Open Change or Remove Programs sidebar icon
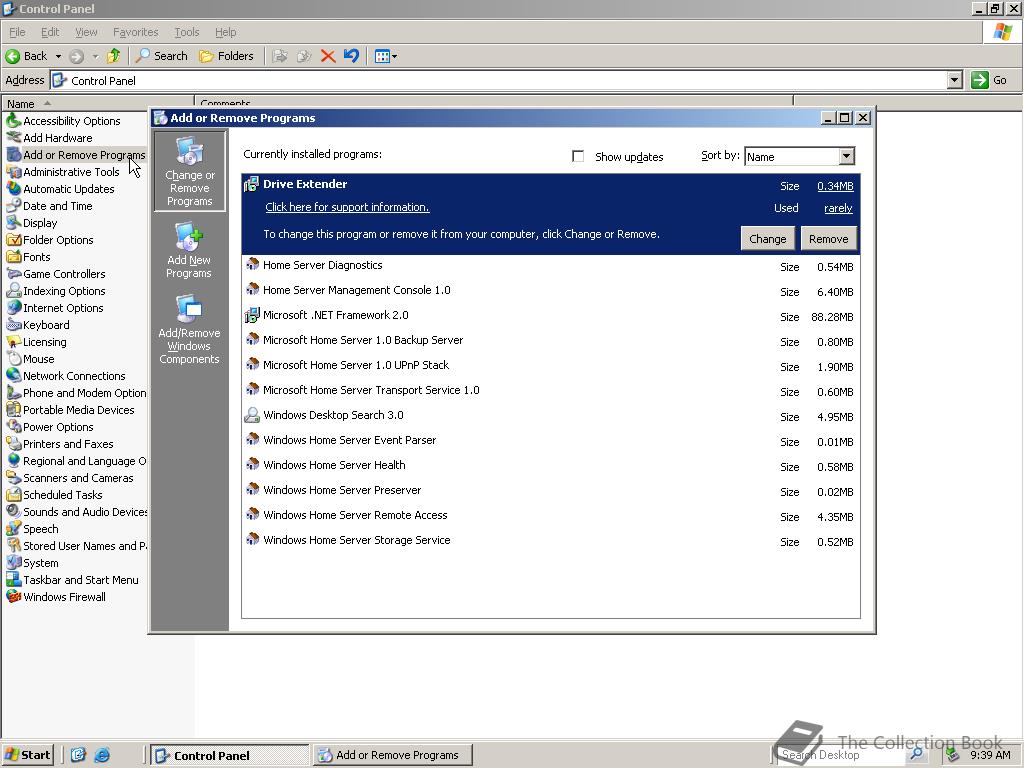 click(189, 171)
